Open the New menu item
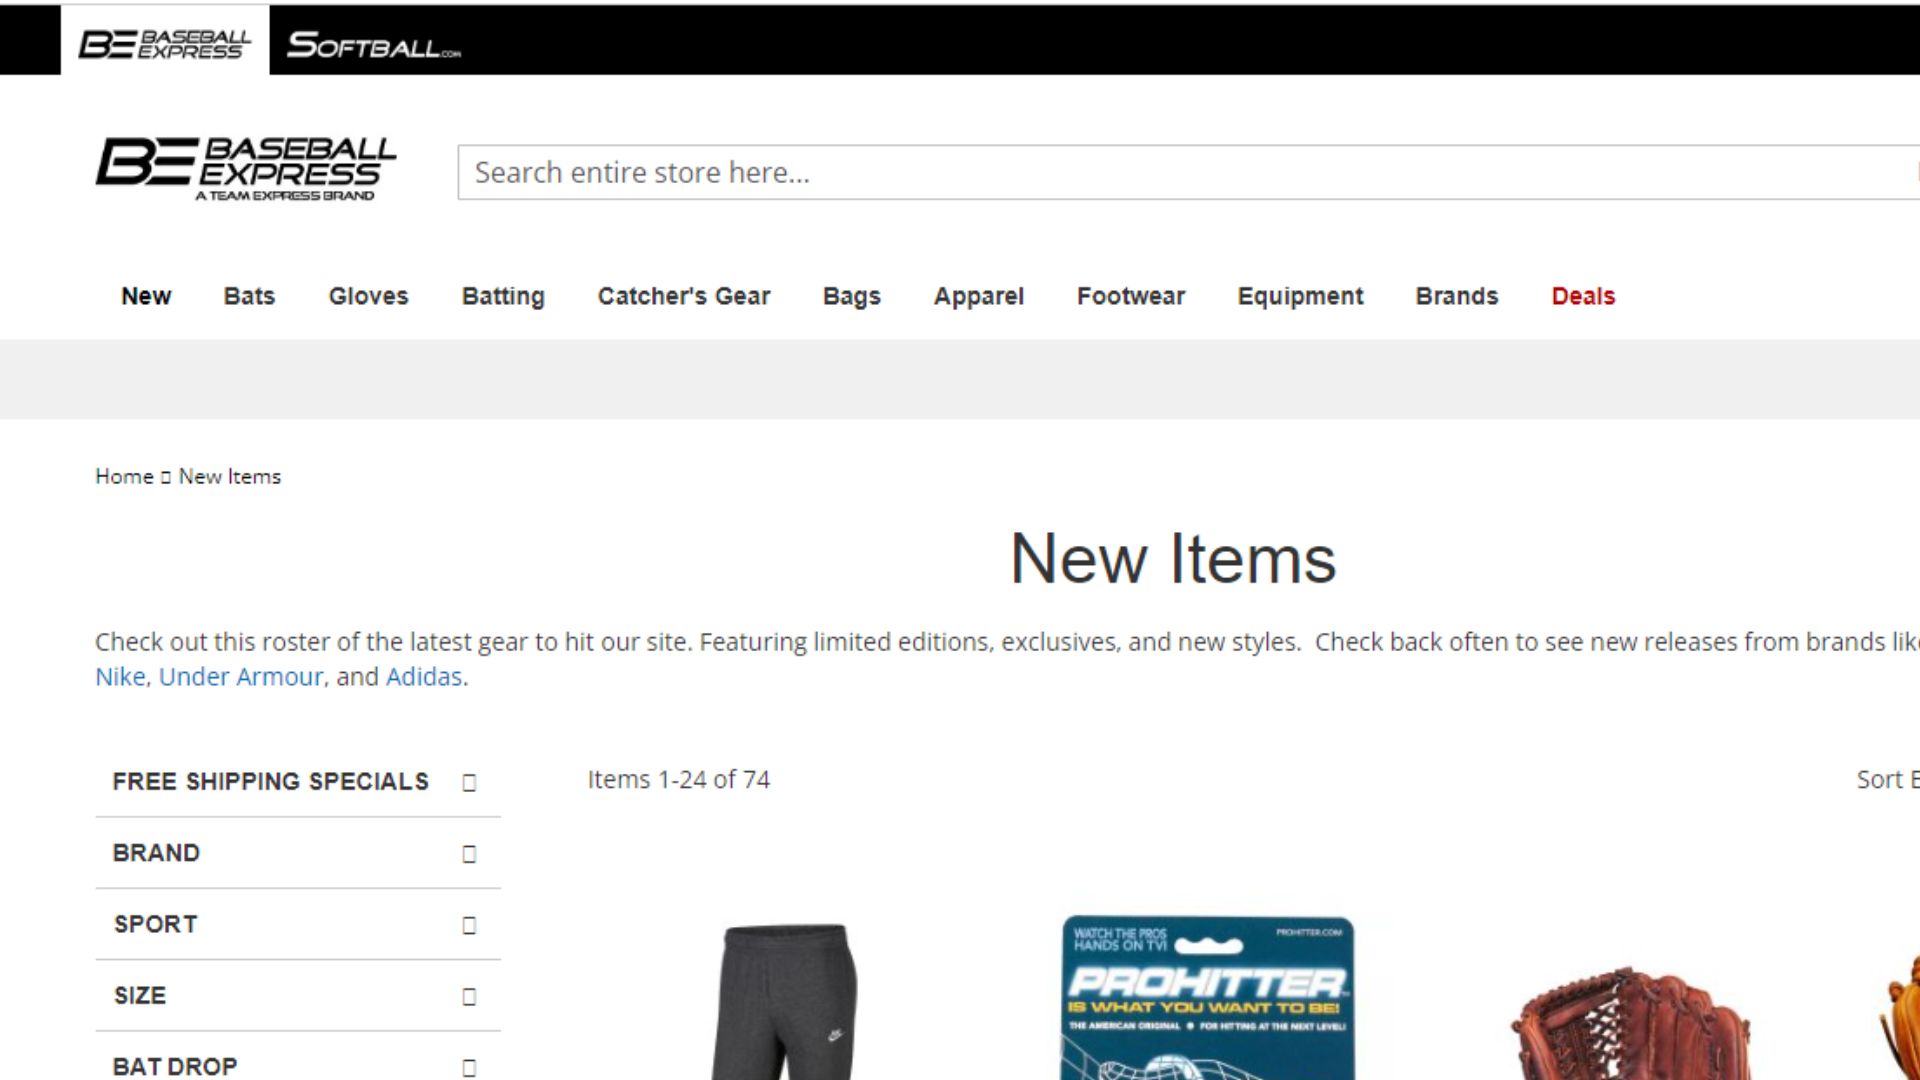This screenshot has height=1080, width=1920. tap(146, 296)
